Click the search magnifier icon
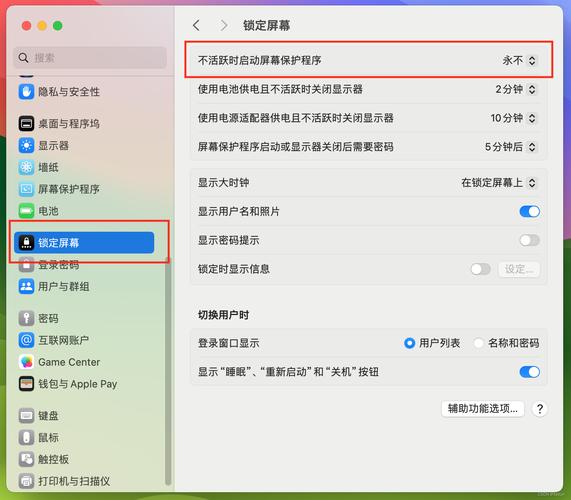Viewport: 571px width, 500px height. click(23, 58)
